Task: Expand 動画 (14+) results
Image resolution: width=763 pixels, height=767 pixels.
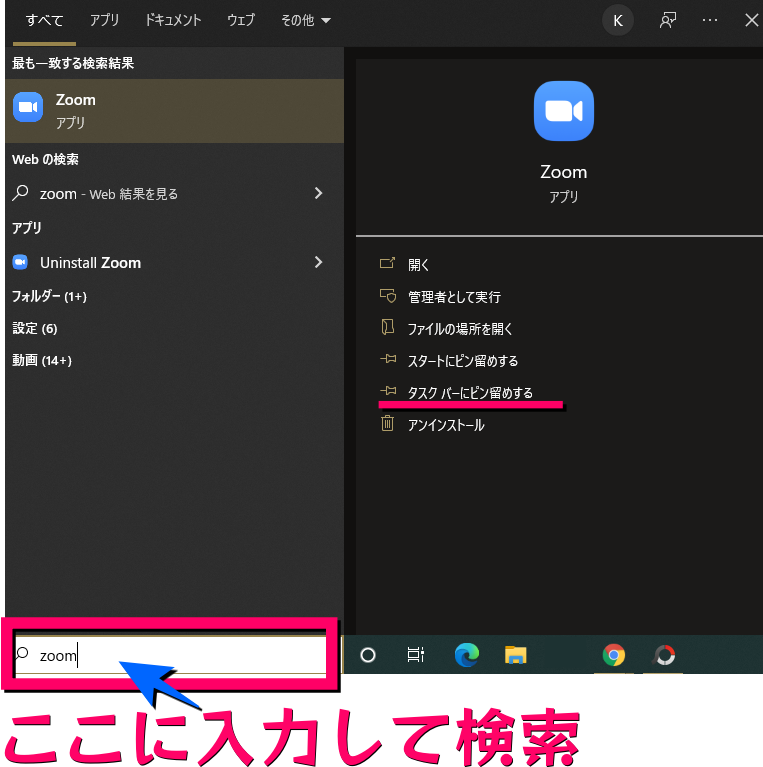Action: [x=42, y=361]
